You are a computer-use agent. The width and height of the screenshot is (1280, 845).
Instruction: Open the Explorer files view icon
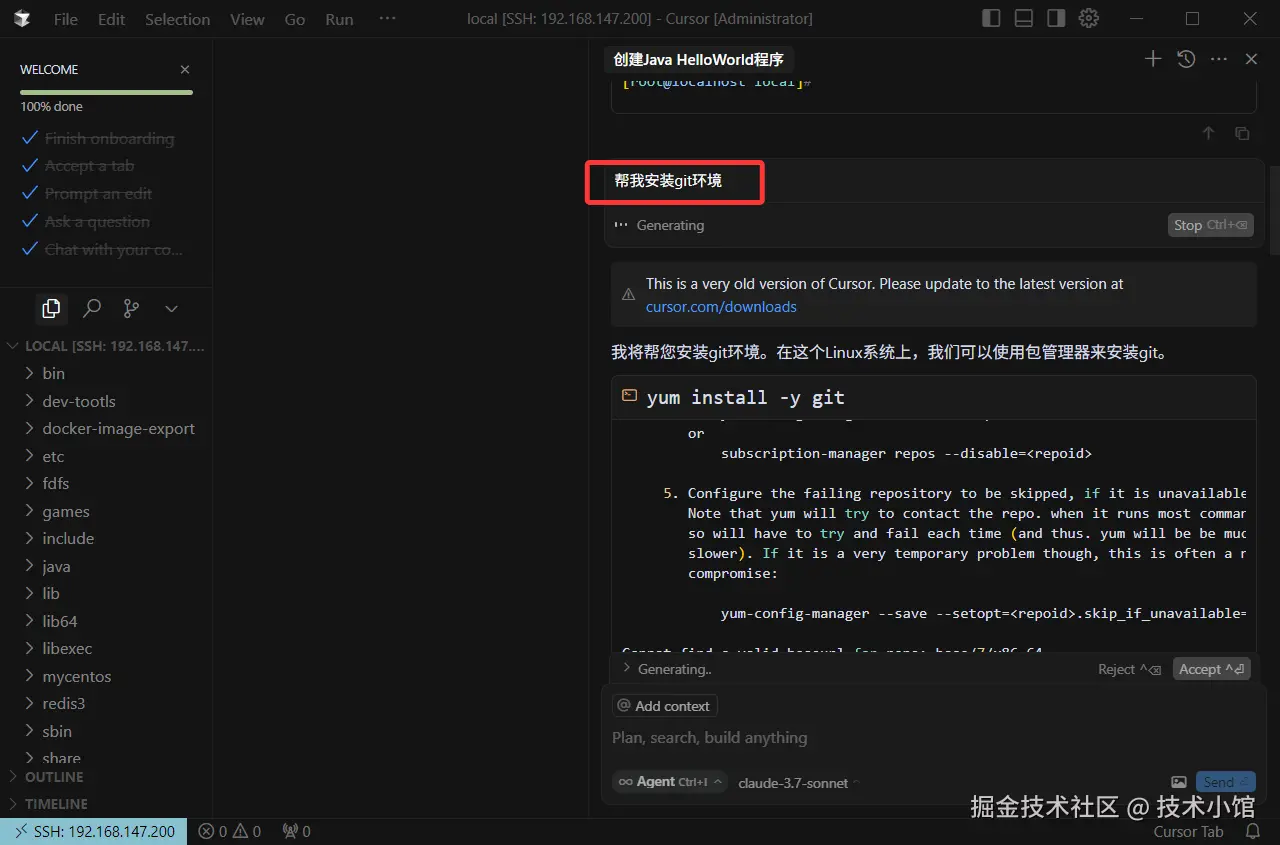(x=51, y=308)
